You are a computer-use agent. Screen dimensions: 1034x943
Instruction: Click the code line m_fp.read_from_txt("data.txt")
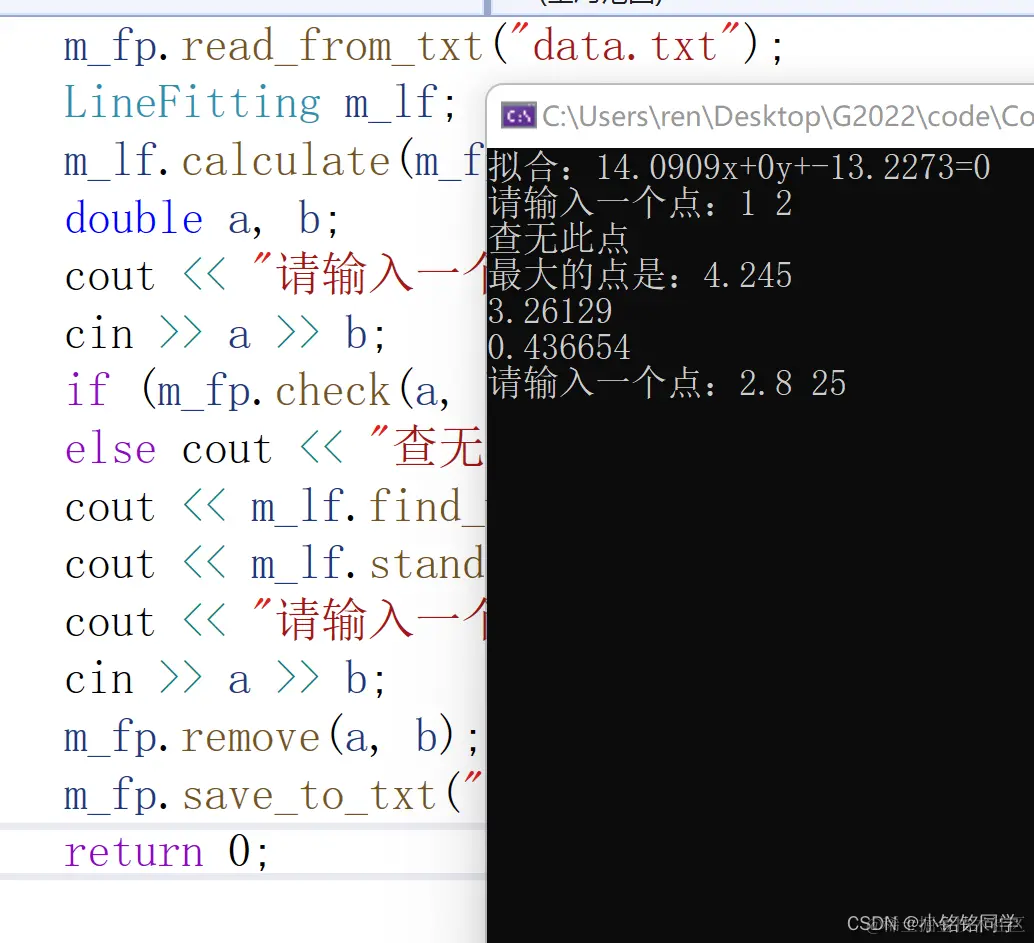pyautogui.click(x=423, y=47)
